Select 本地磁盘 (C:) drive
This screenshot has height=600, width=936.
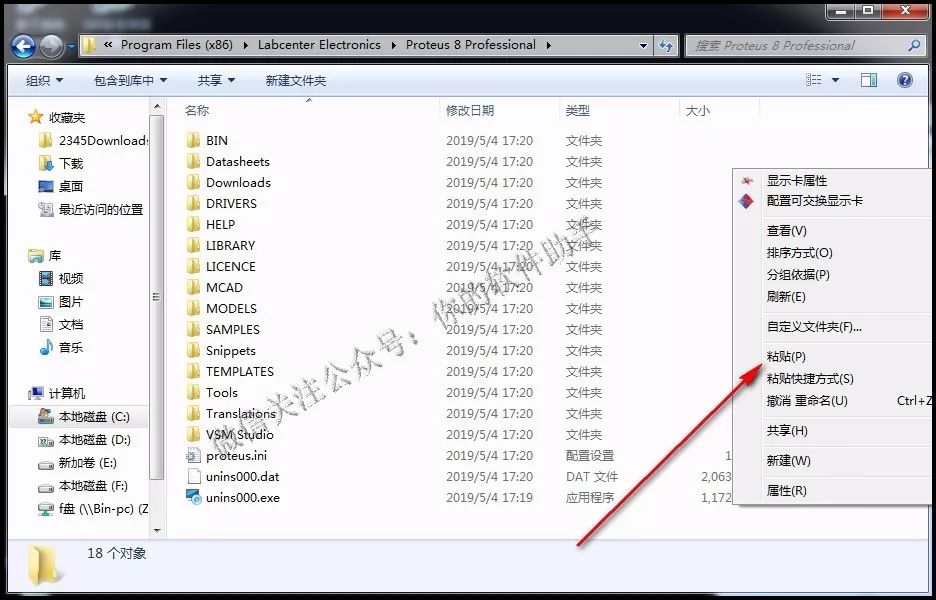tap(84, 417)
